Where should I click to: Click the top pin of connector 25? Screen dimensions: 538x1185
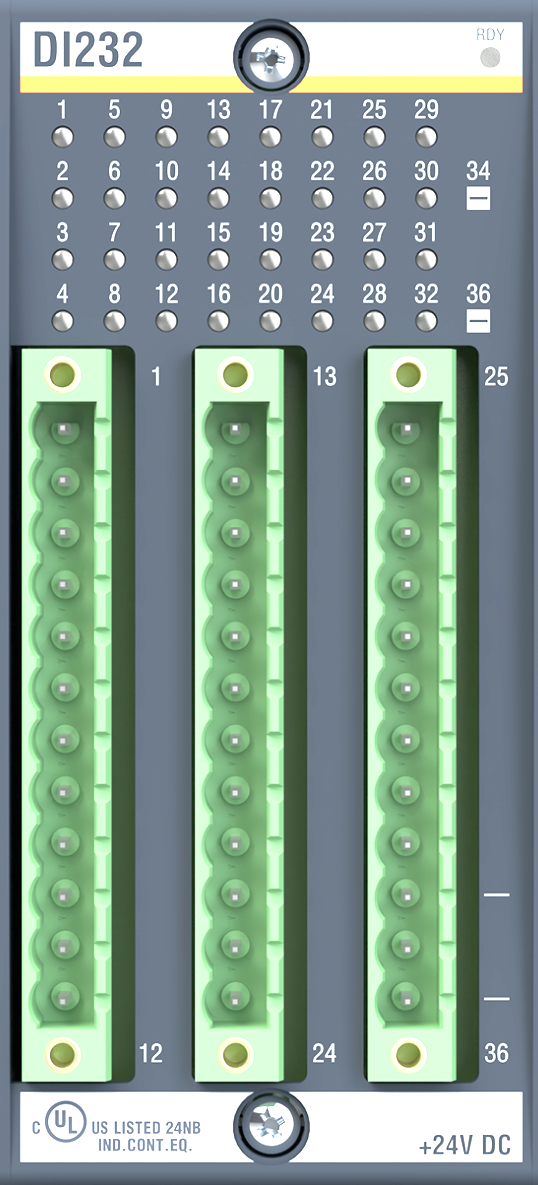pos(408,431)
